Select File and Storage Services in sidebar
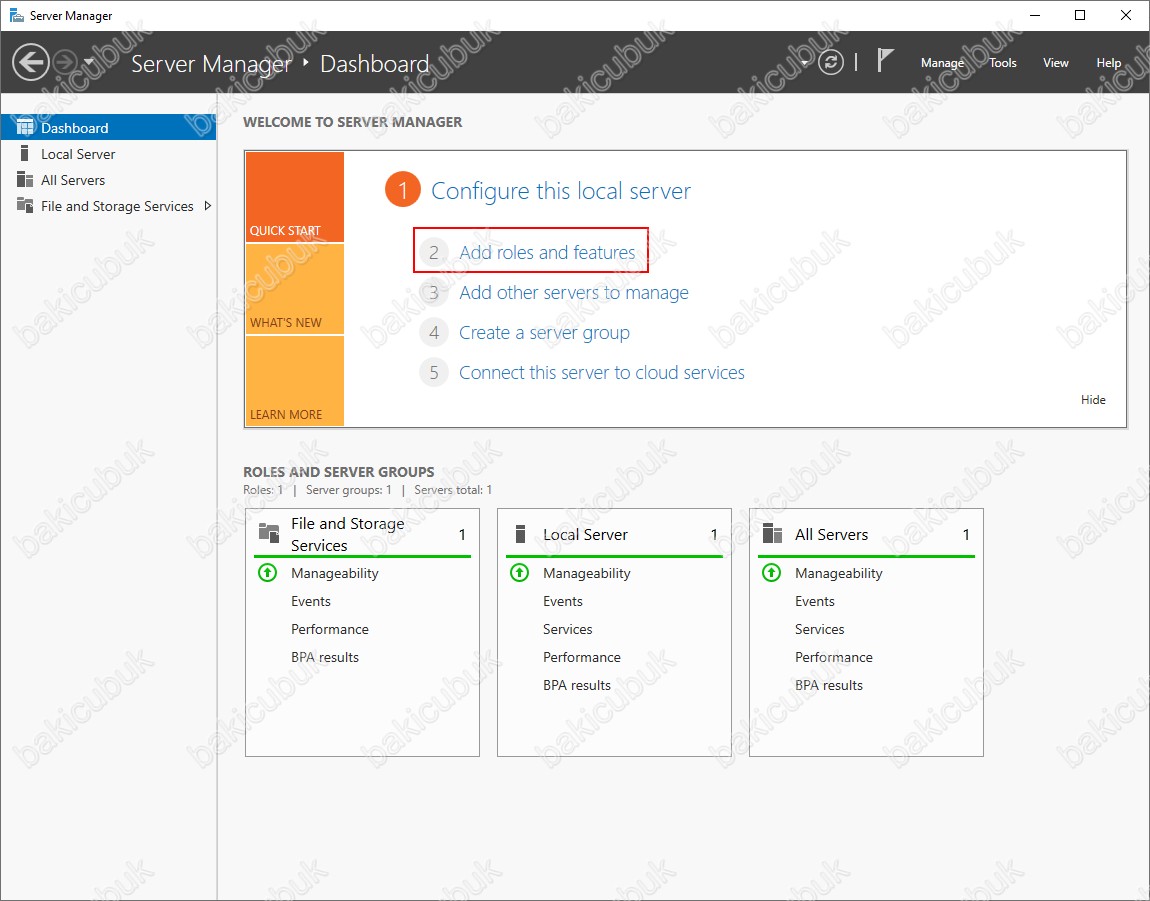 pos(109,206)
